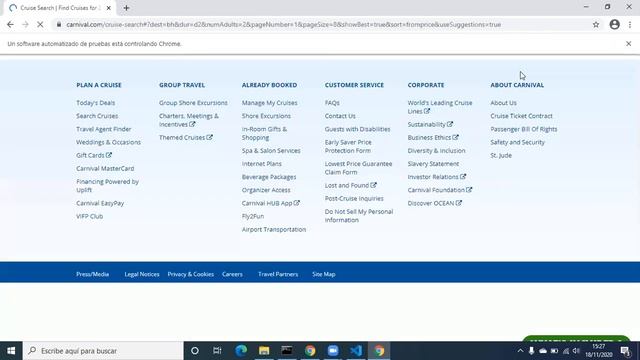Open Themed Cruises external link
Viewport: 640px width, 360px height.
click(x=186, y=138)
